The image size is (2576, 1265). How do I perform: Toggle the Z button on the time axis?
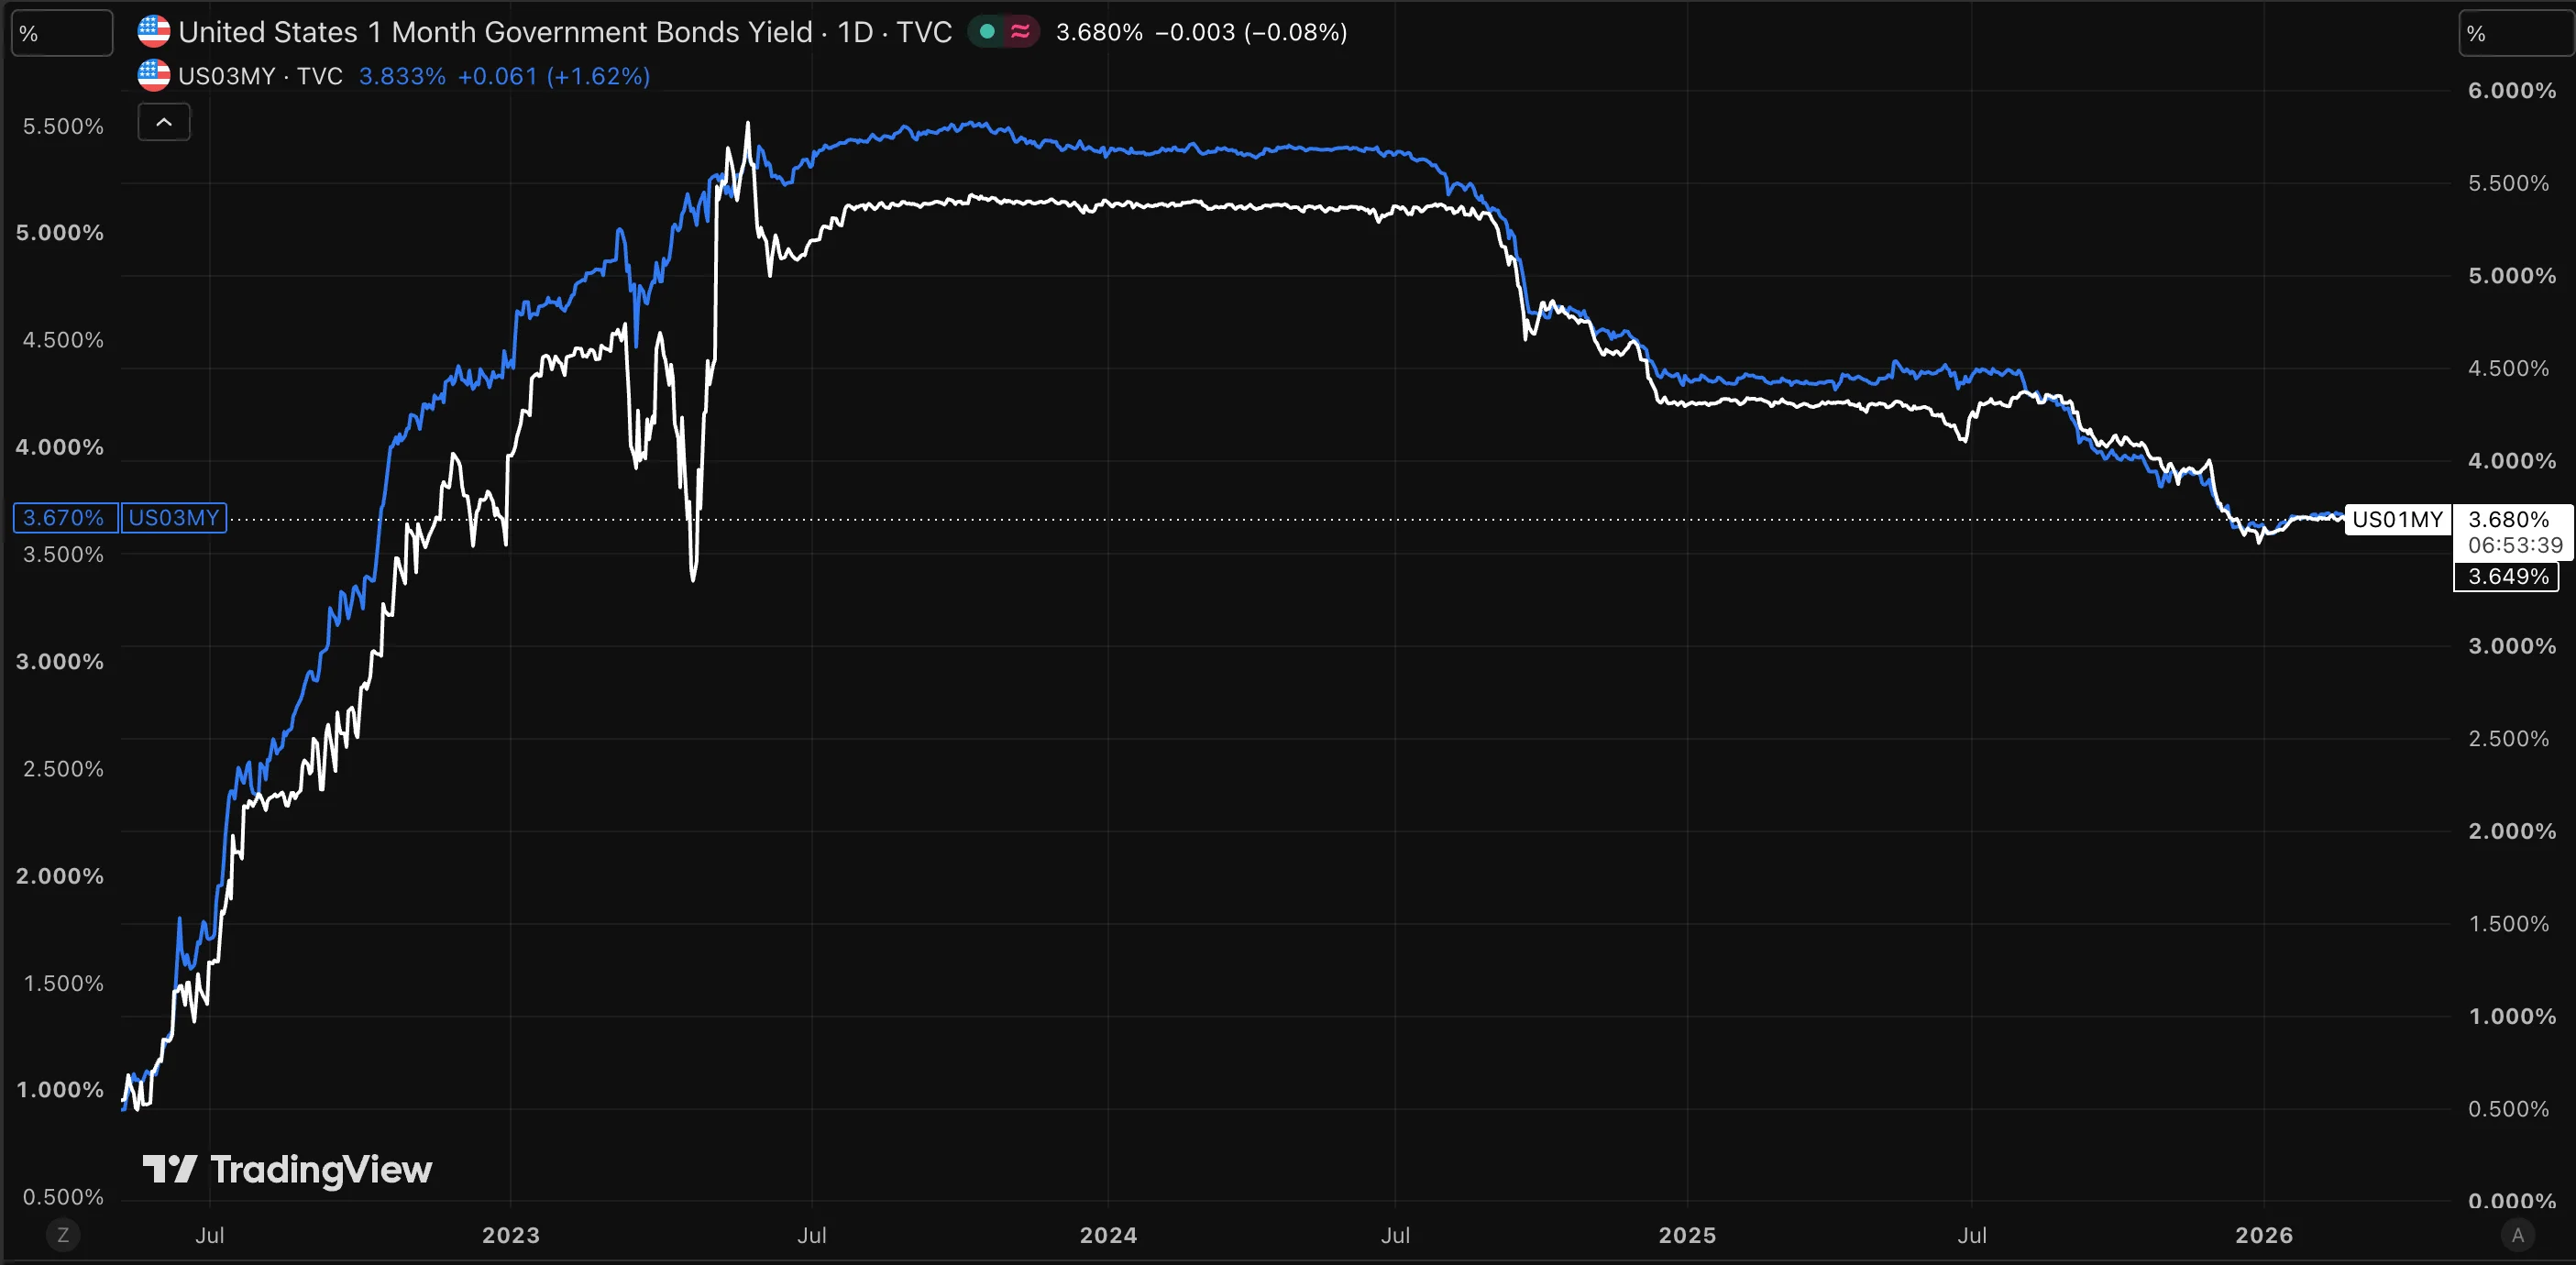coord(63,1235)
